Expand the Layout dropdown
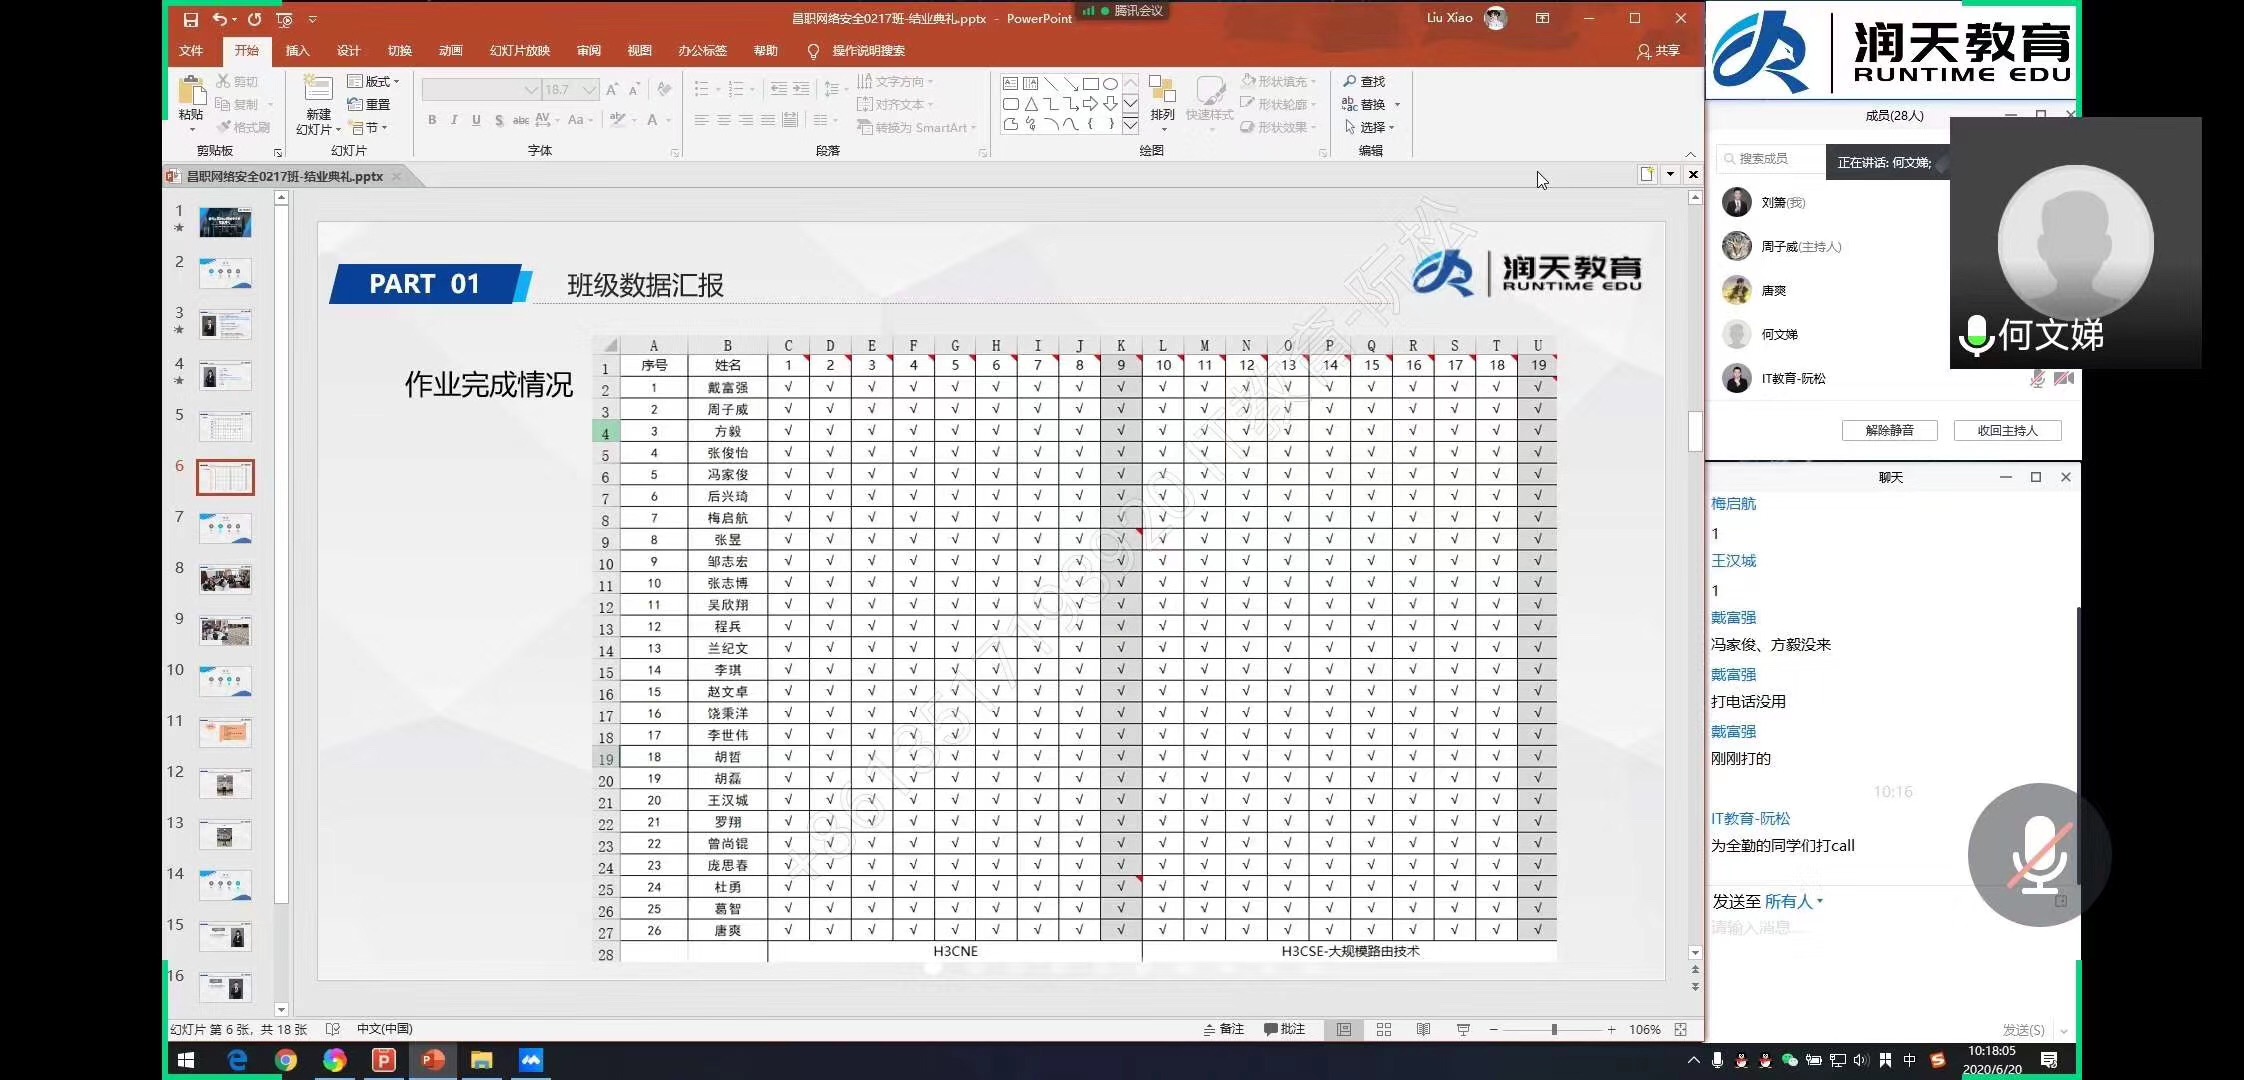 click(374, 81)
